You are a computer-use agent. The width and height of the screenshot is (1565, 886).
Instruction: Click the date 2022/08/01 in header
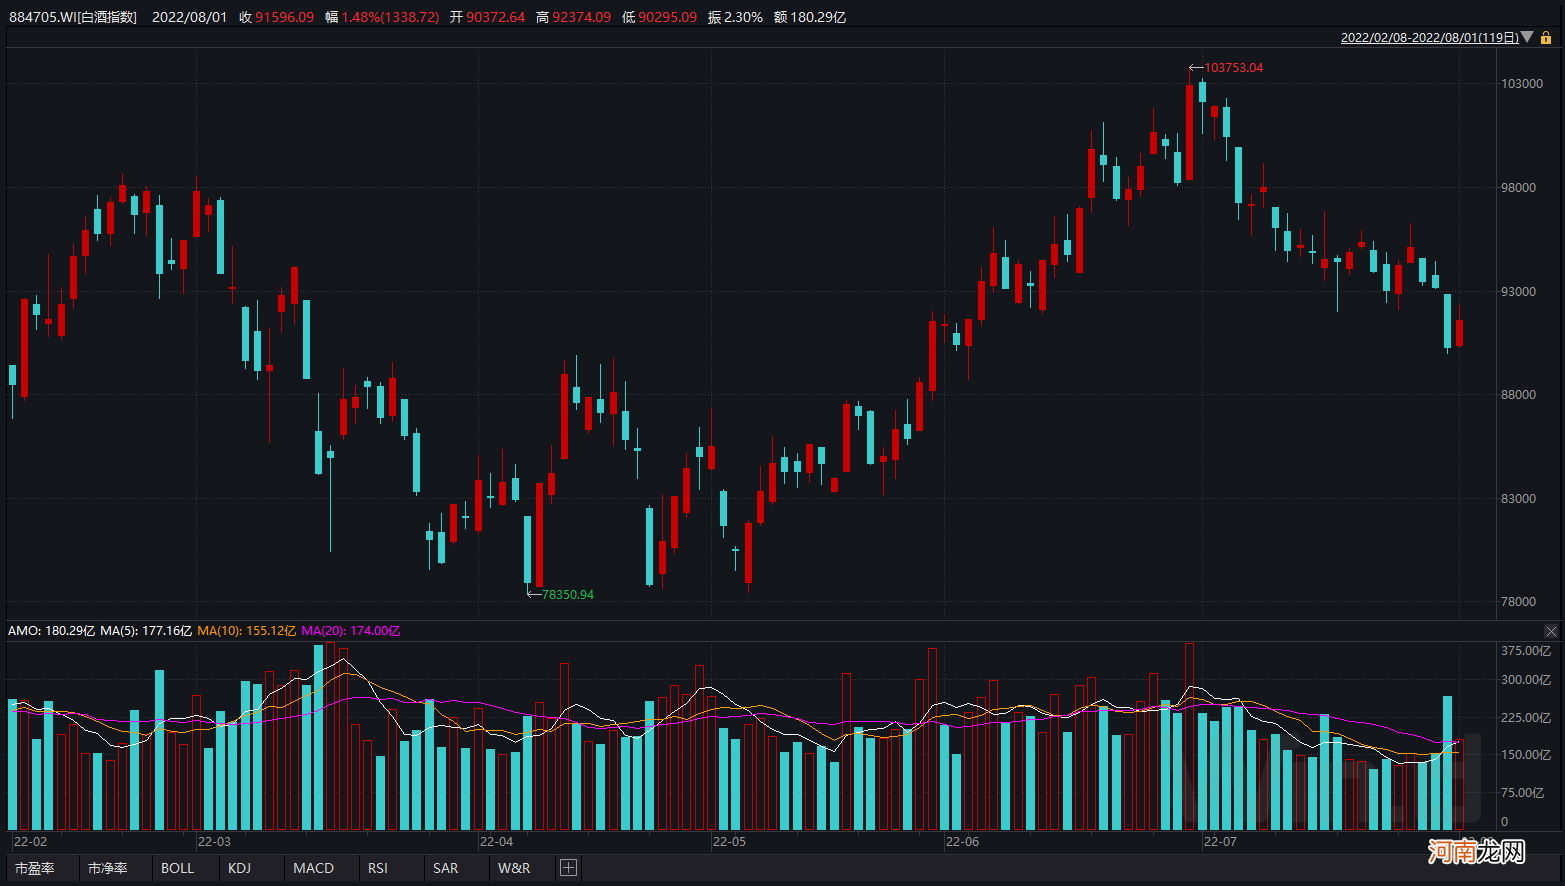coord(190,17)
